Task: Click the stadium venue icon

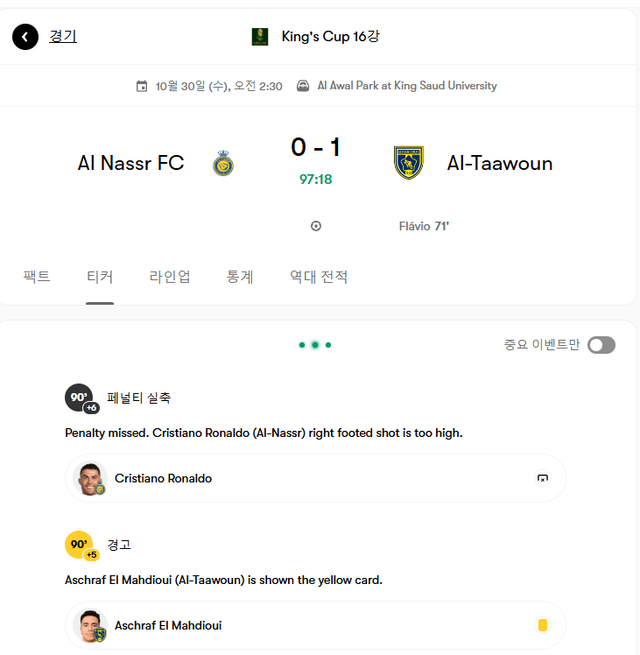Action: [303, 86]
